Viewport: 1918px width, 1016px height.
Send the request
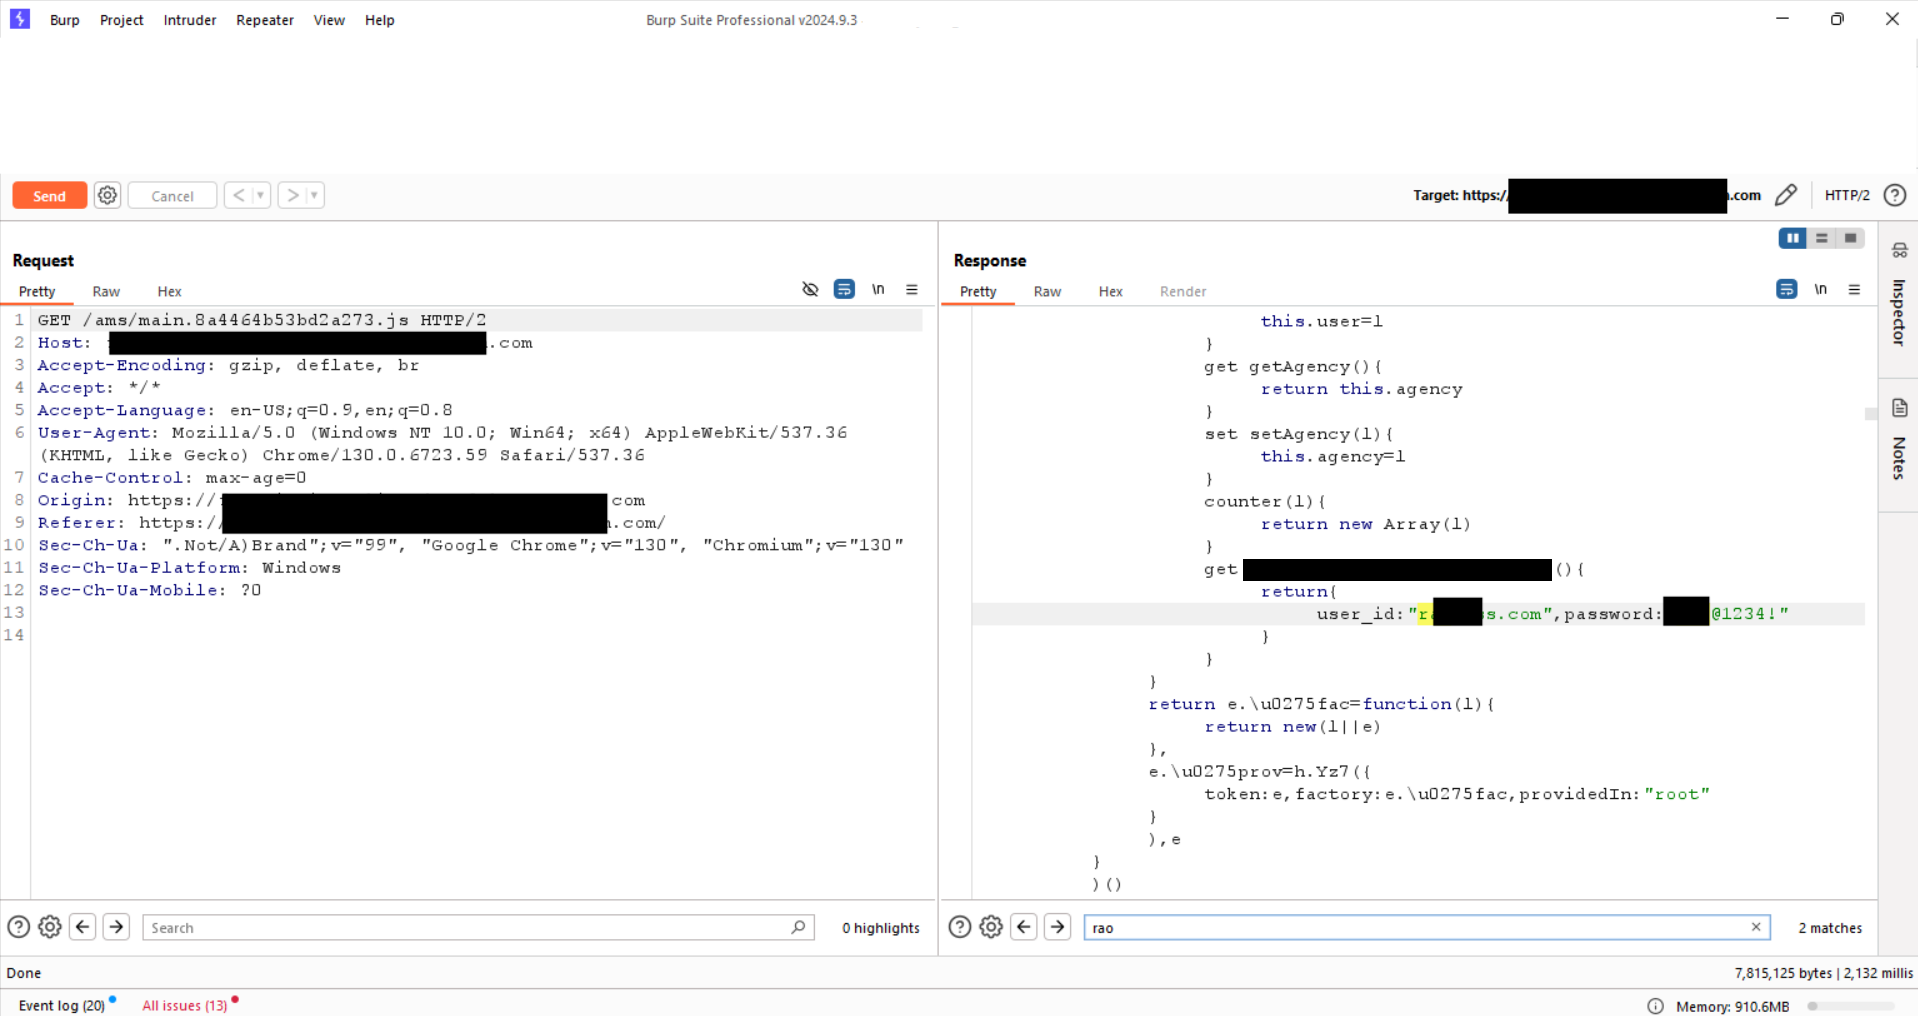[x=50, y=196]
